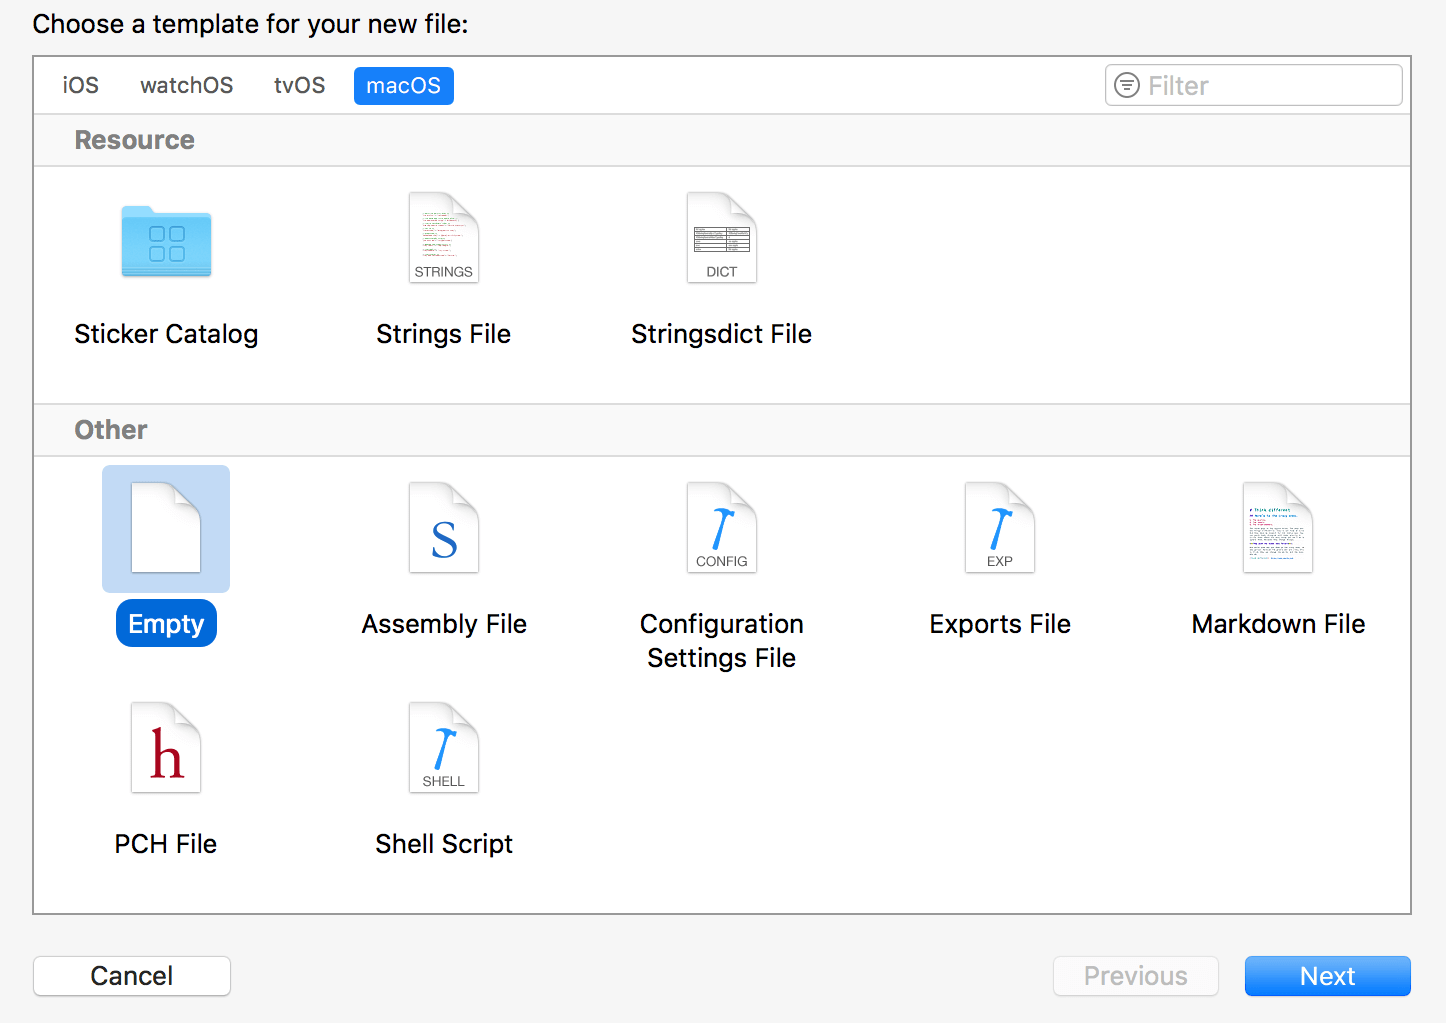1446x1023 pixels.
Task: Click the Markdown File label text
Action: tap(1278, 624)
